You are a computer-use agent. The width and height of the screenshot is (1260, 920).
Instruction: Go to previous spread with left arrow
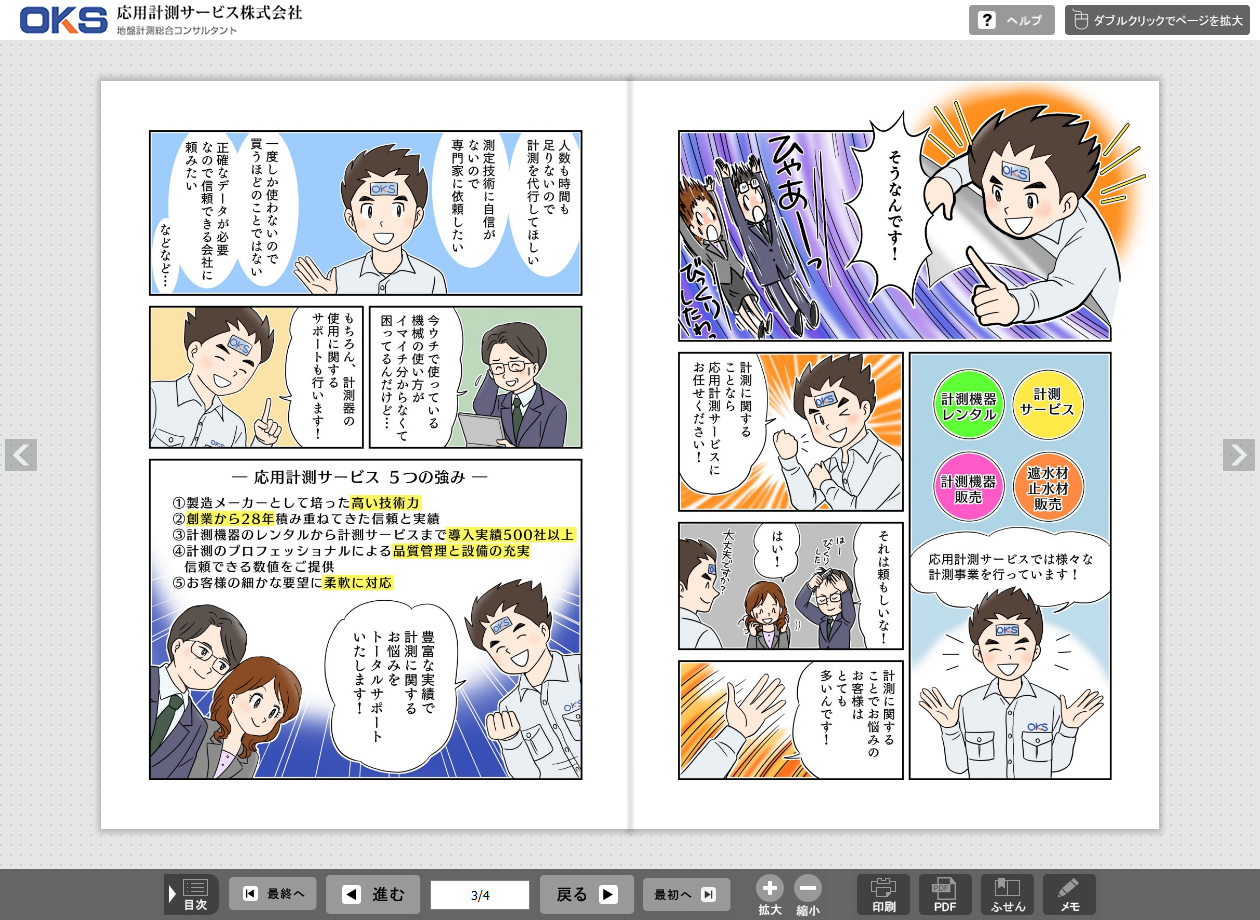(21, 455)
